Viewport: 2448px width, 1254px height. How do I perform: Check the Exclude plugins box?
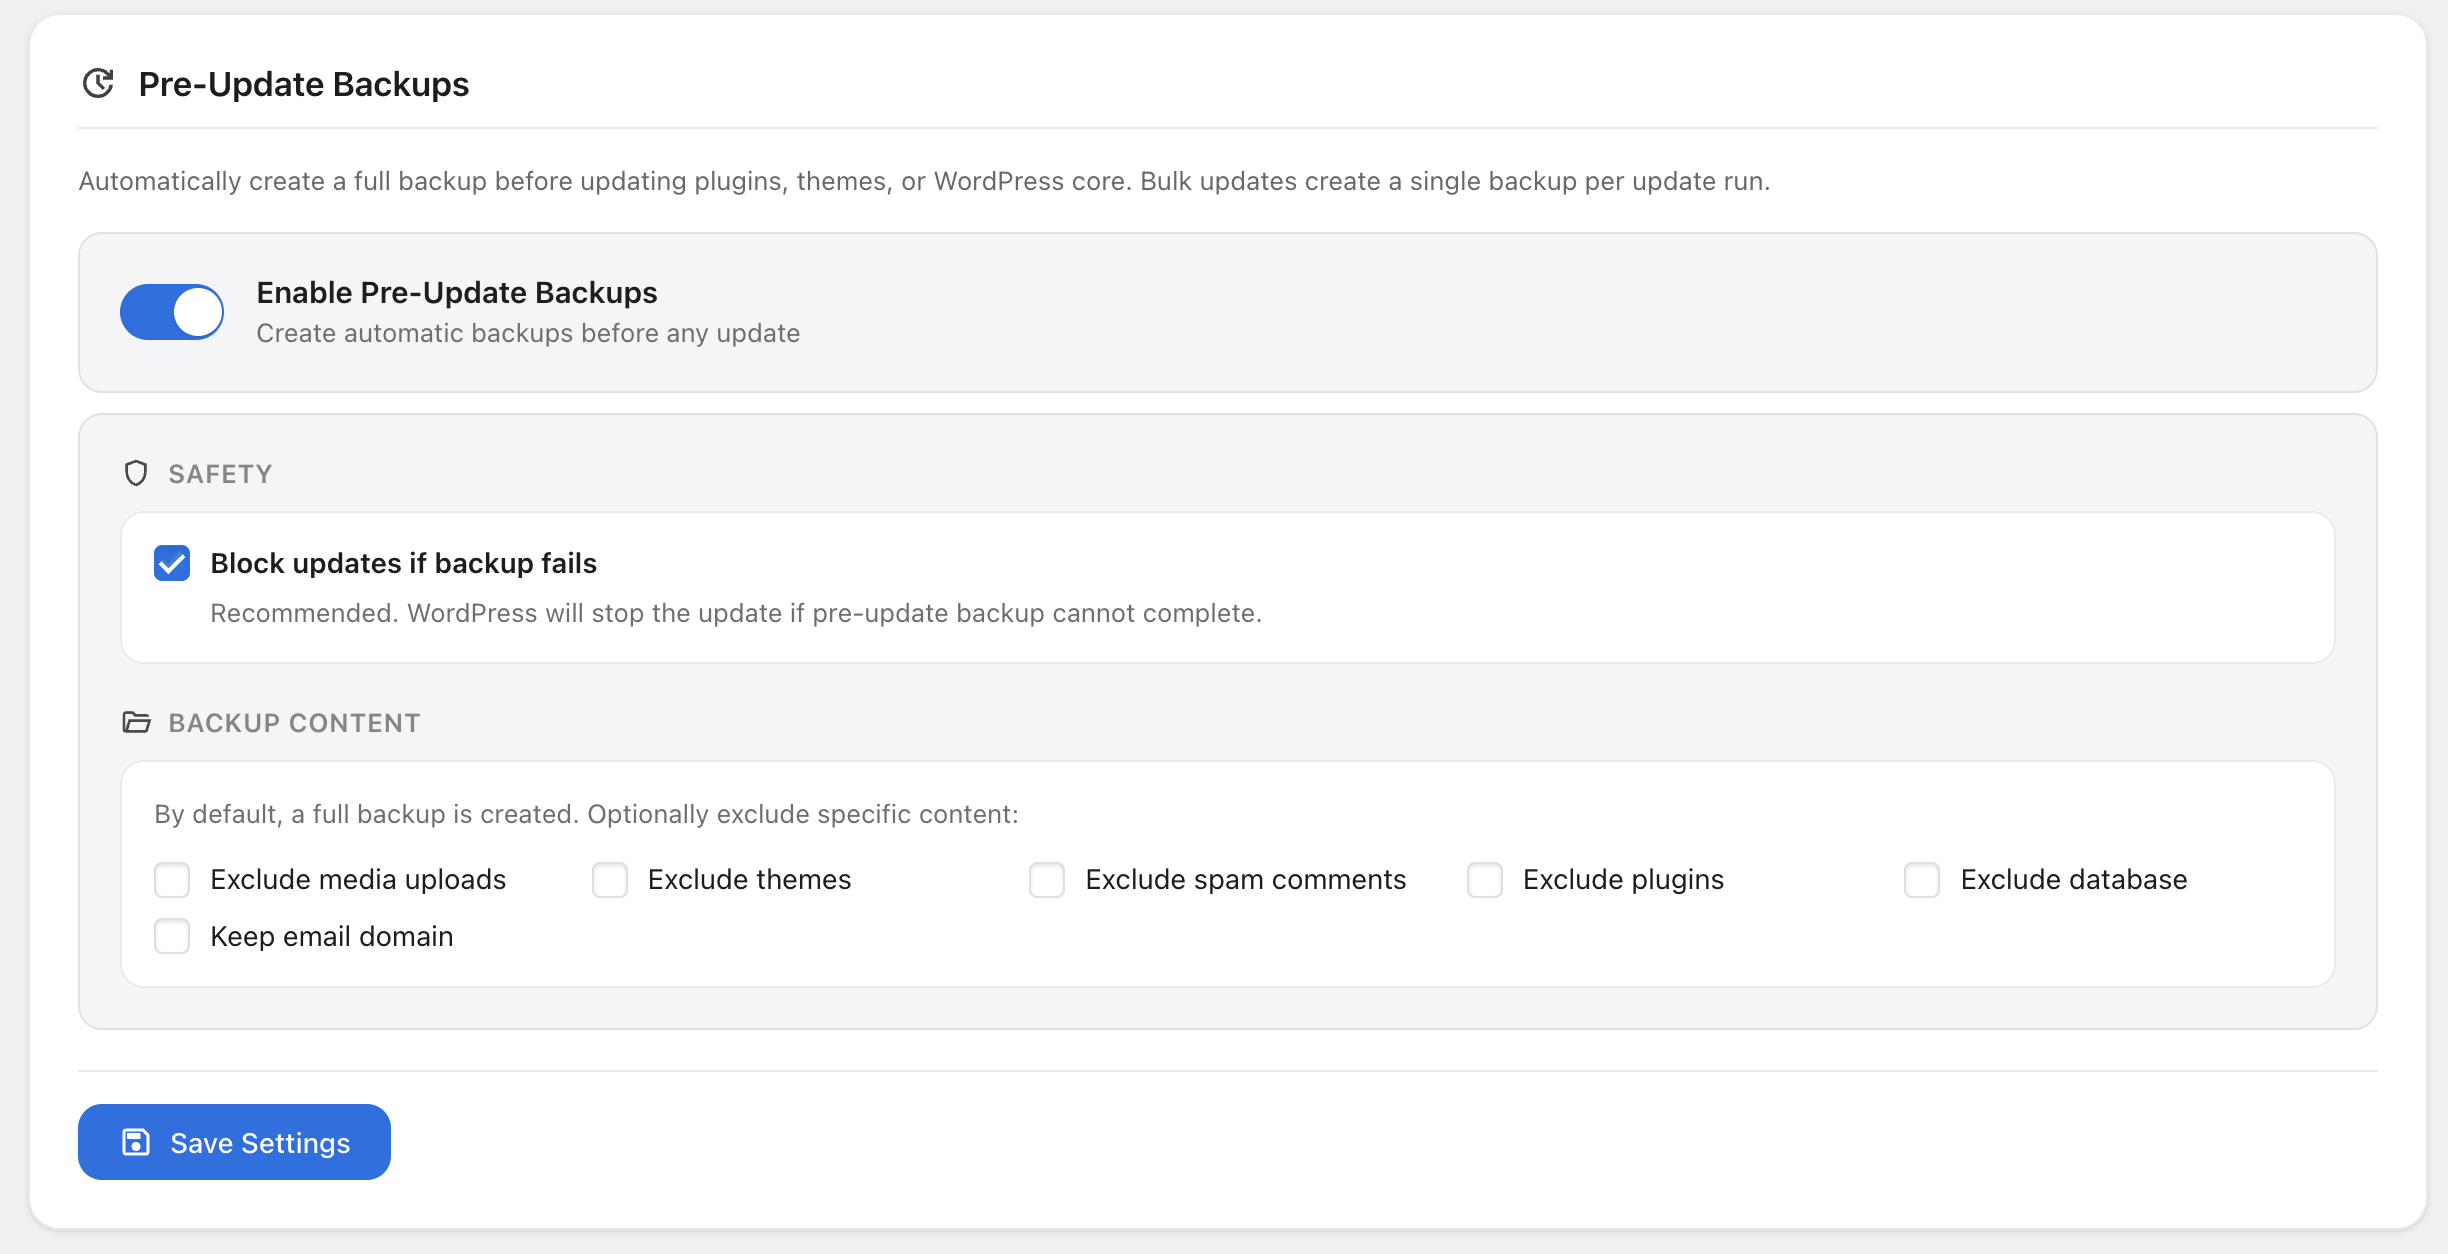1485,880
